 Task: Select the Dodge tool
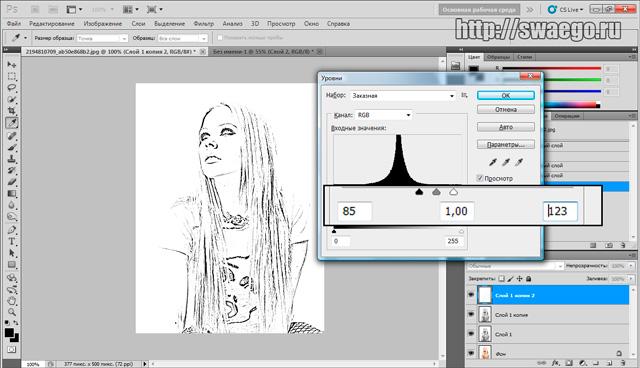tap(11, 217)
